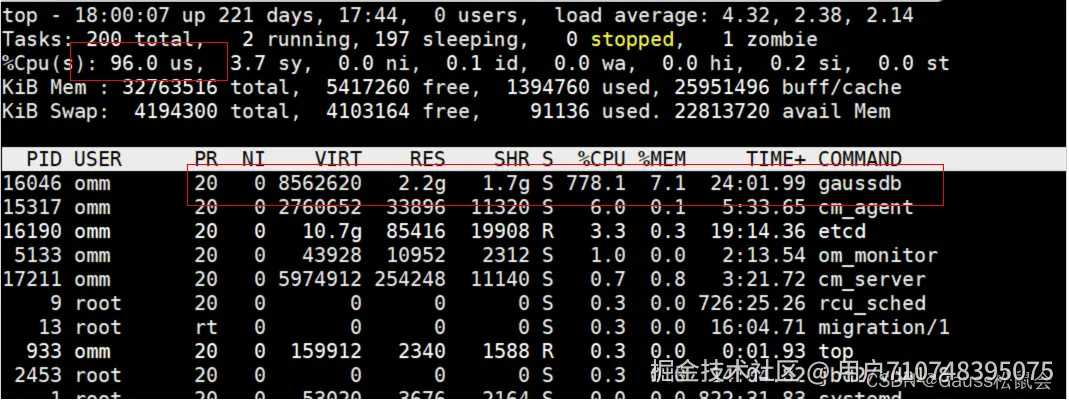Click the 'rt' priority of migration/1
The width and height of the screenshot is (1069, 400).
pyautogui.click(x=206, y=327)
